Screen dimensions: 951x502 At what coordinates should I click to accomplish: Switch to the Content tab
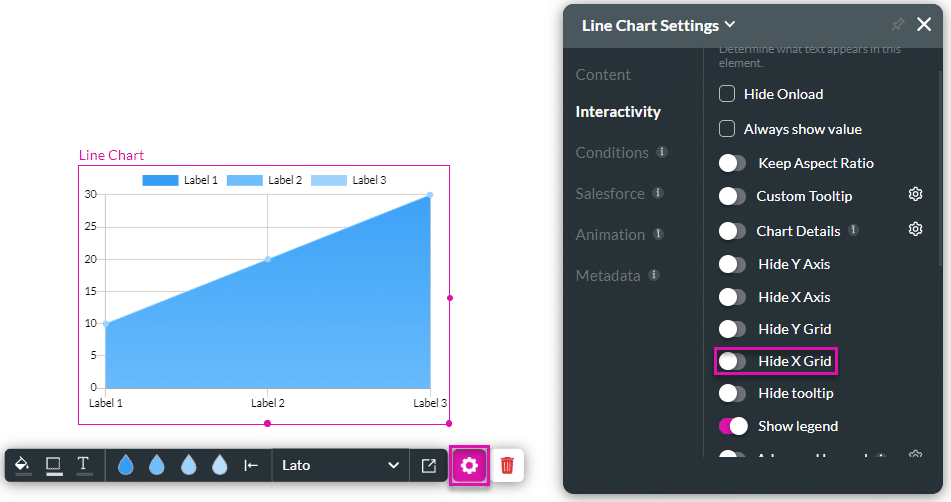click(603, 75)
